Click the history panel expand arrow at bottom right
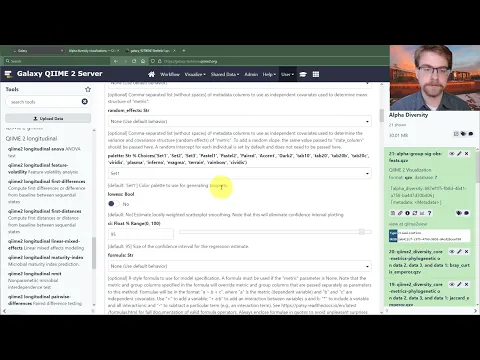This screenshot has height=360, width=480. tap(475, 311)
